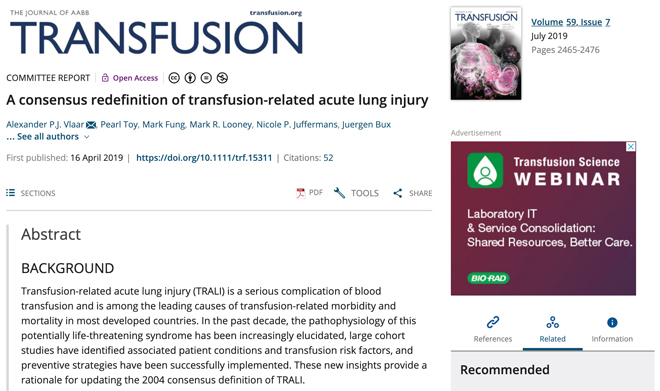Click the TRANSFUSION journal logo header
The image size is (660, 391).
pos(156,33)
